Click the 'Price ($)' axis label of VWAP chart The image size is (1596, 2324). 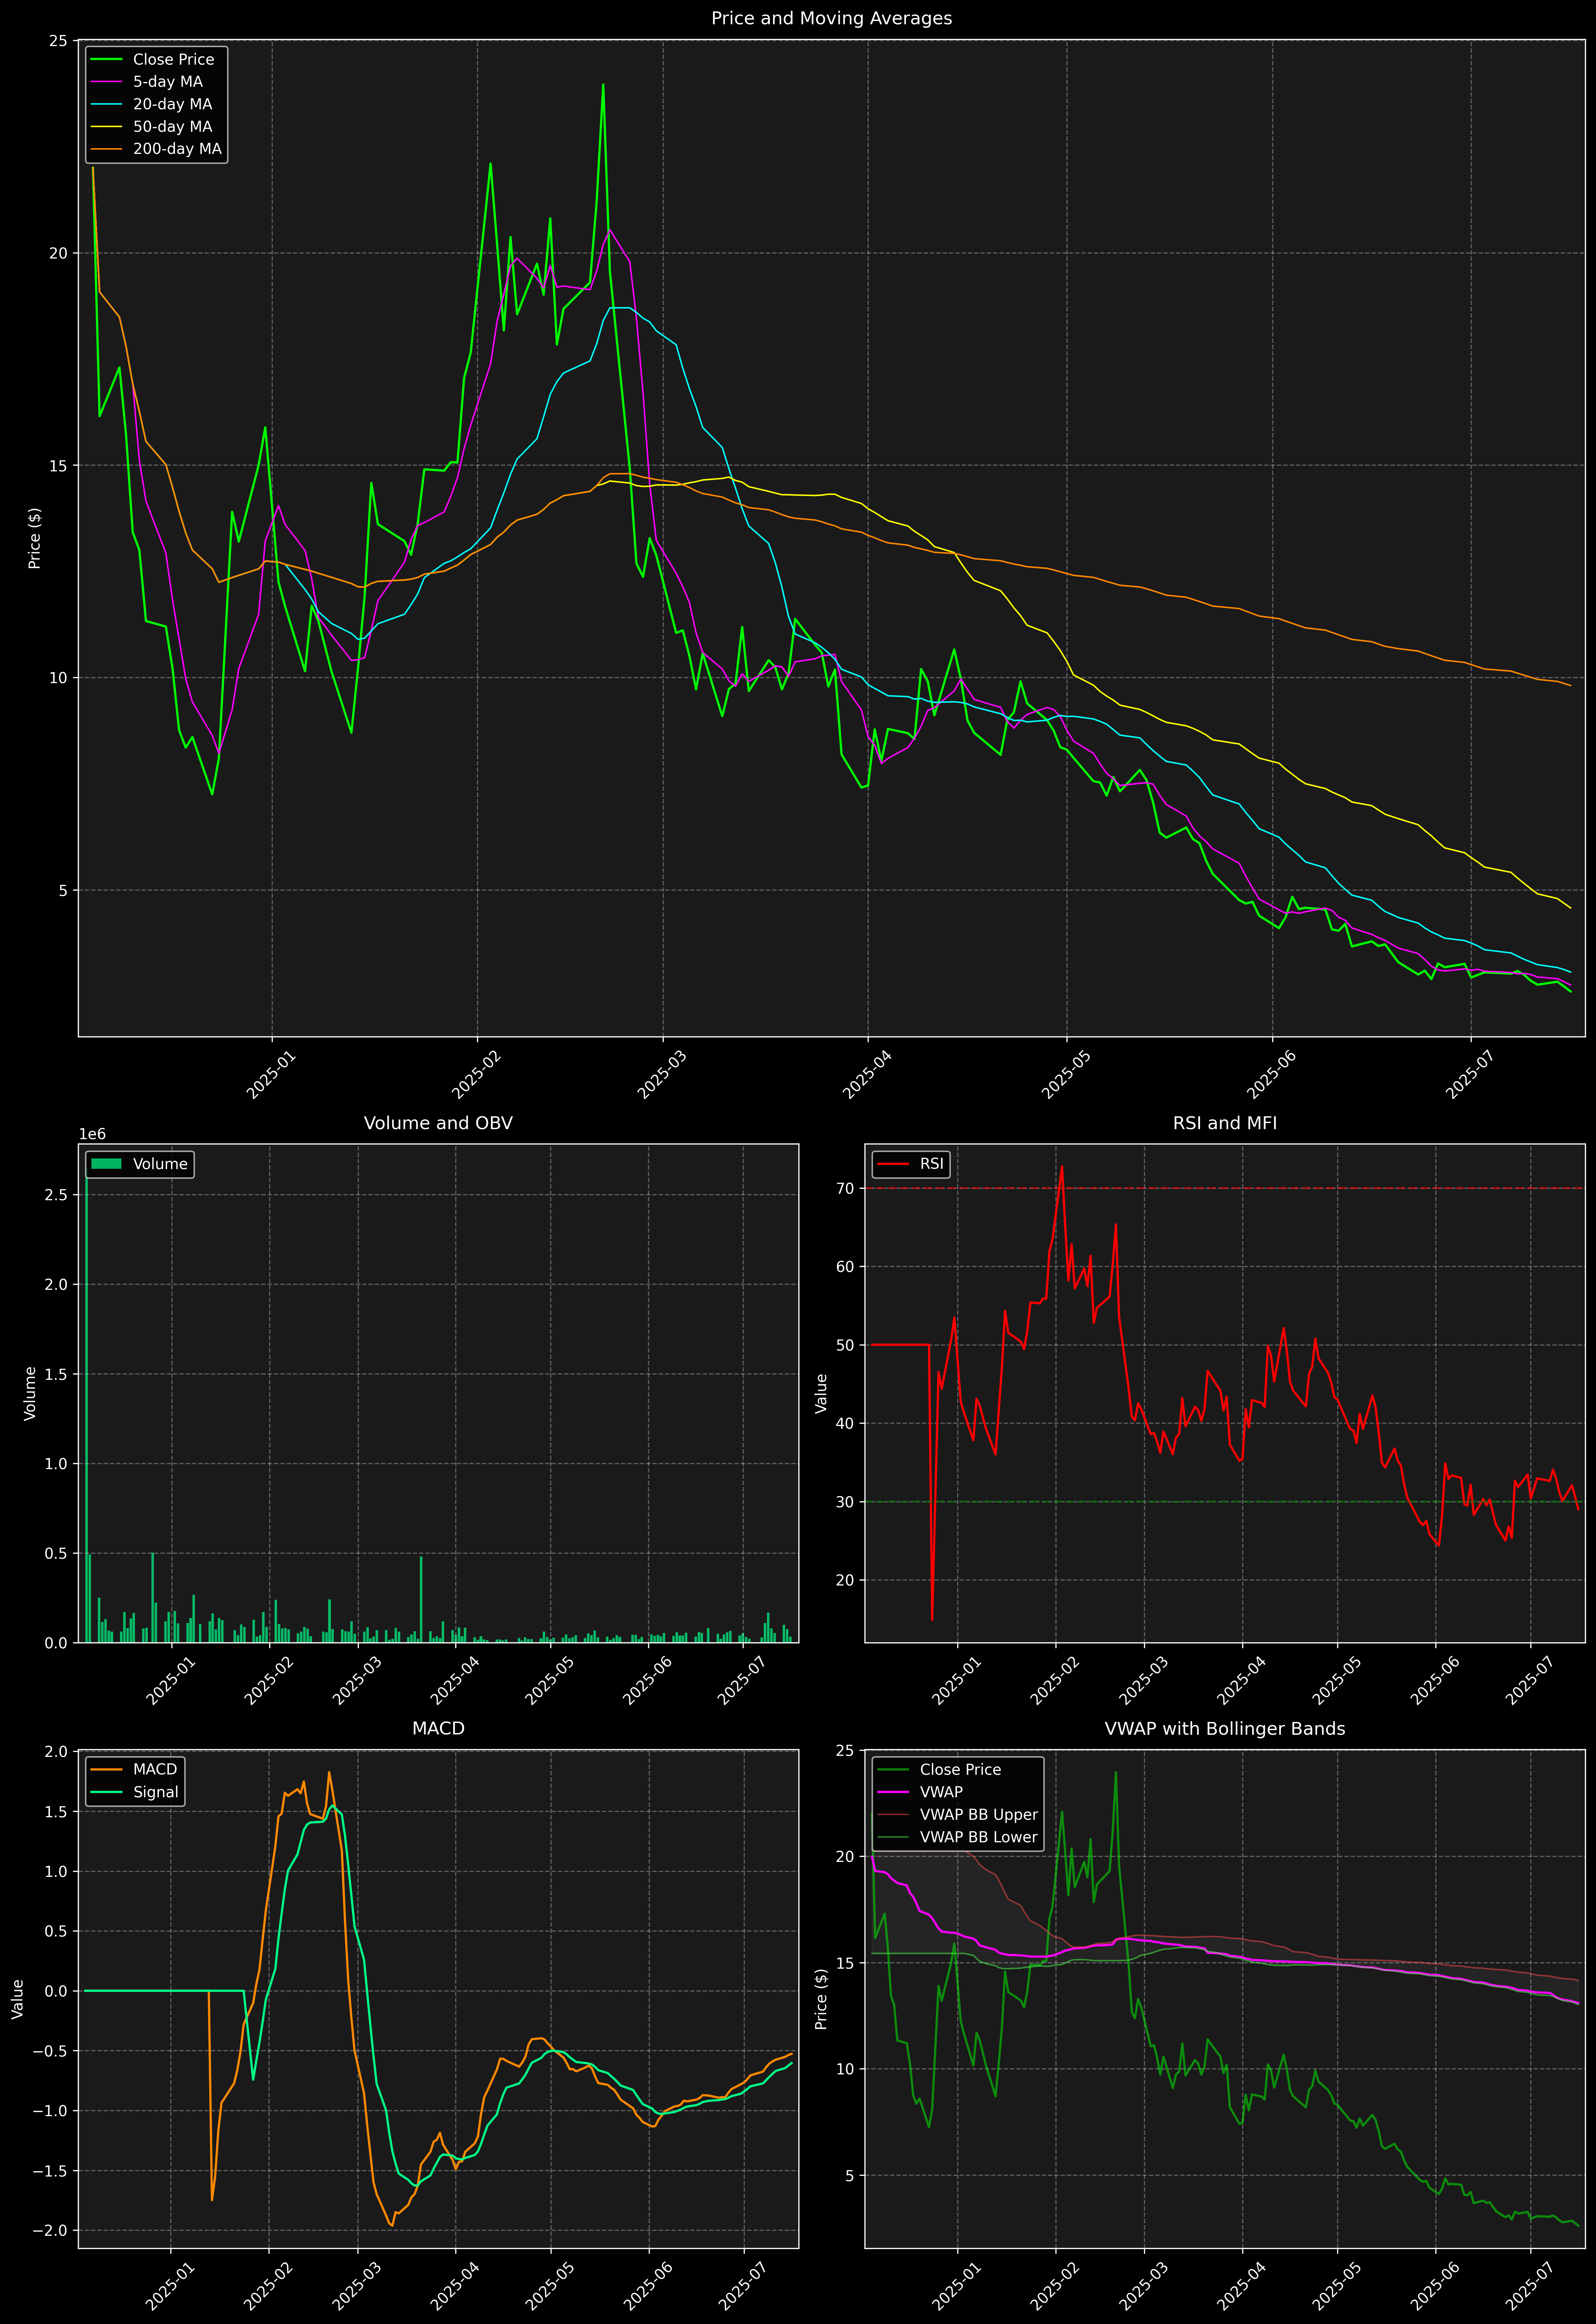pos(821,1999)
